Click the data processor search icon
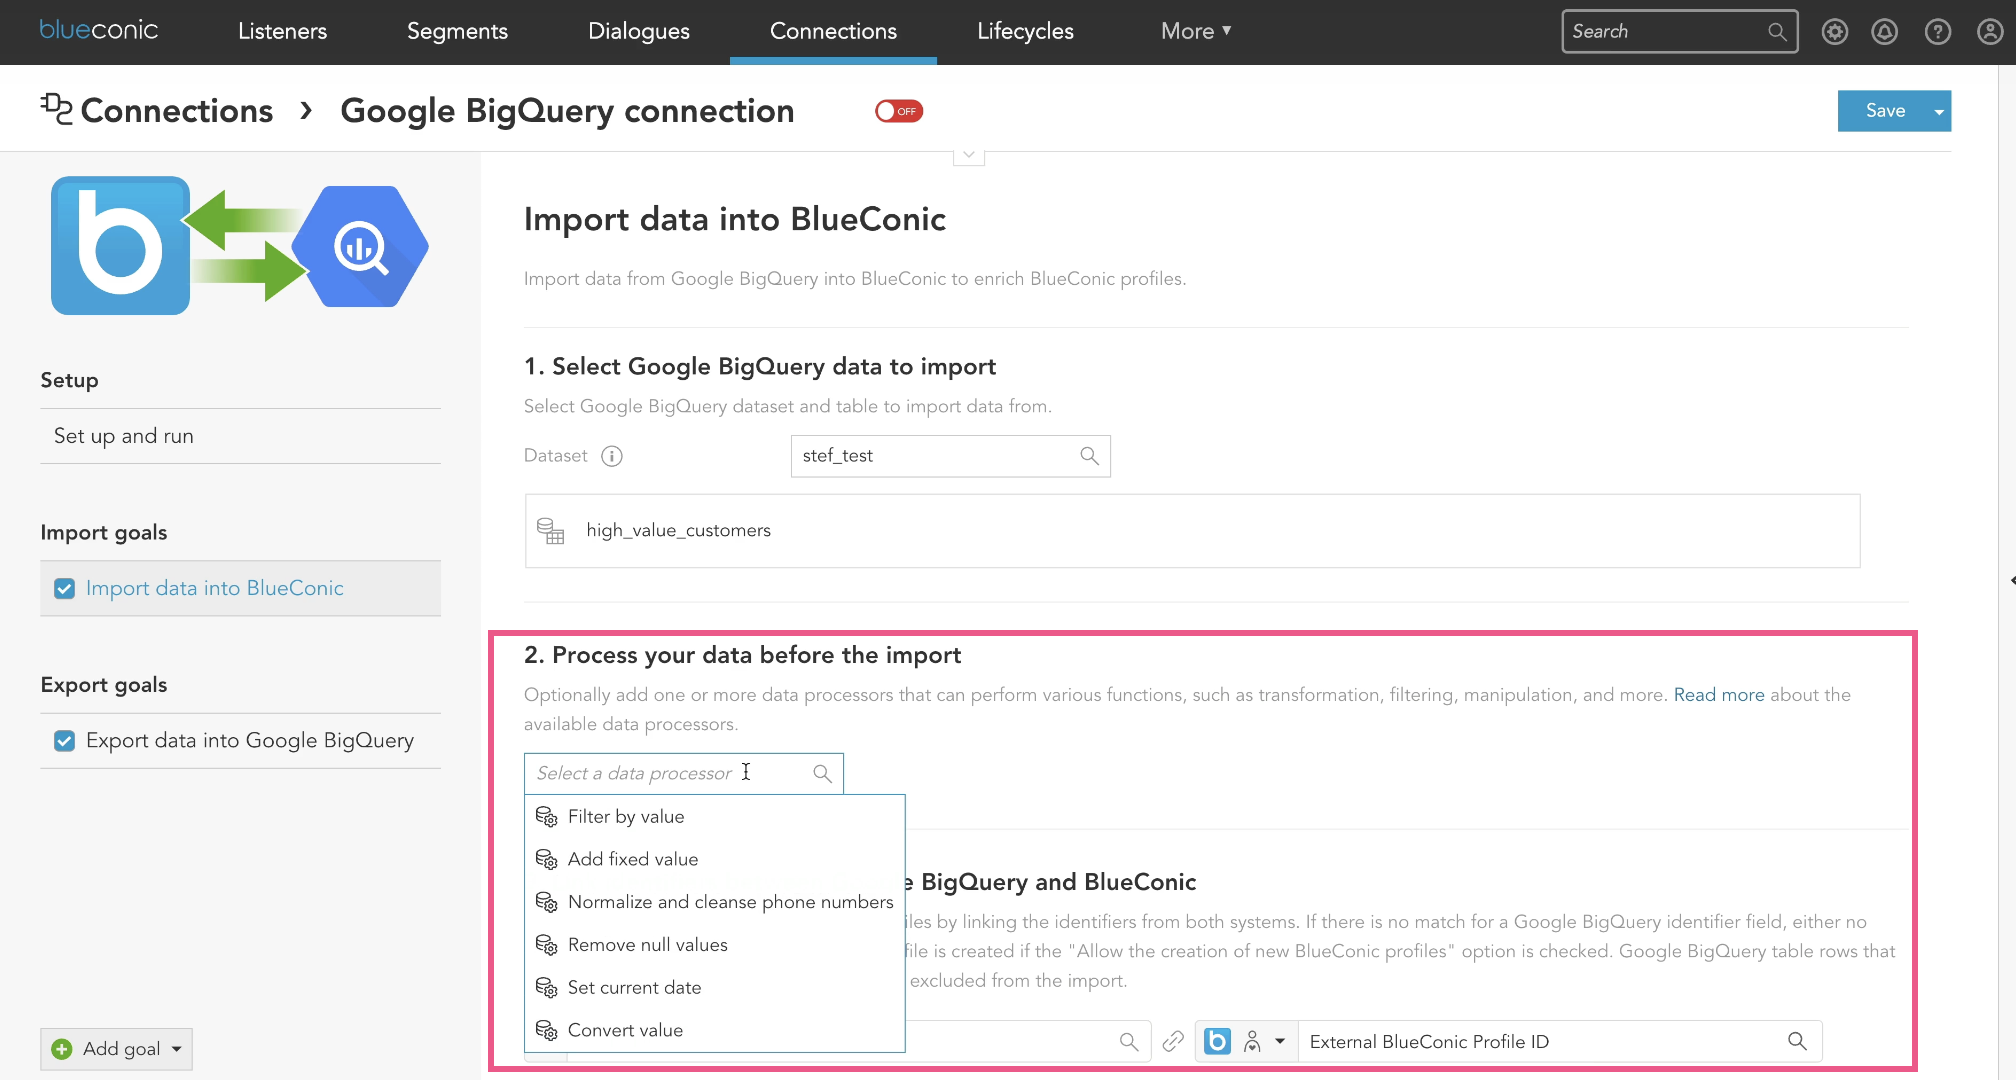This screenshot has height=1080, width=2016. (823, 772)
